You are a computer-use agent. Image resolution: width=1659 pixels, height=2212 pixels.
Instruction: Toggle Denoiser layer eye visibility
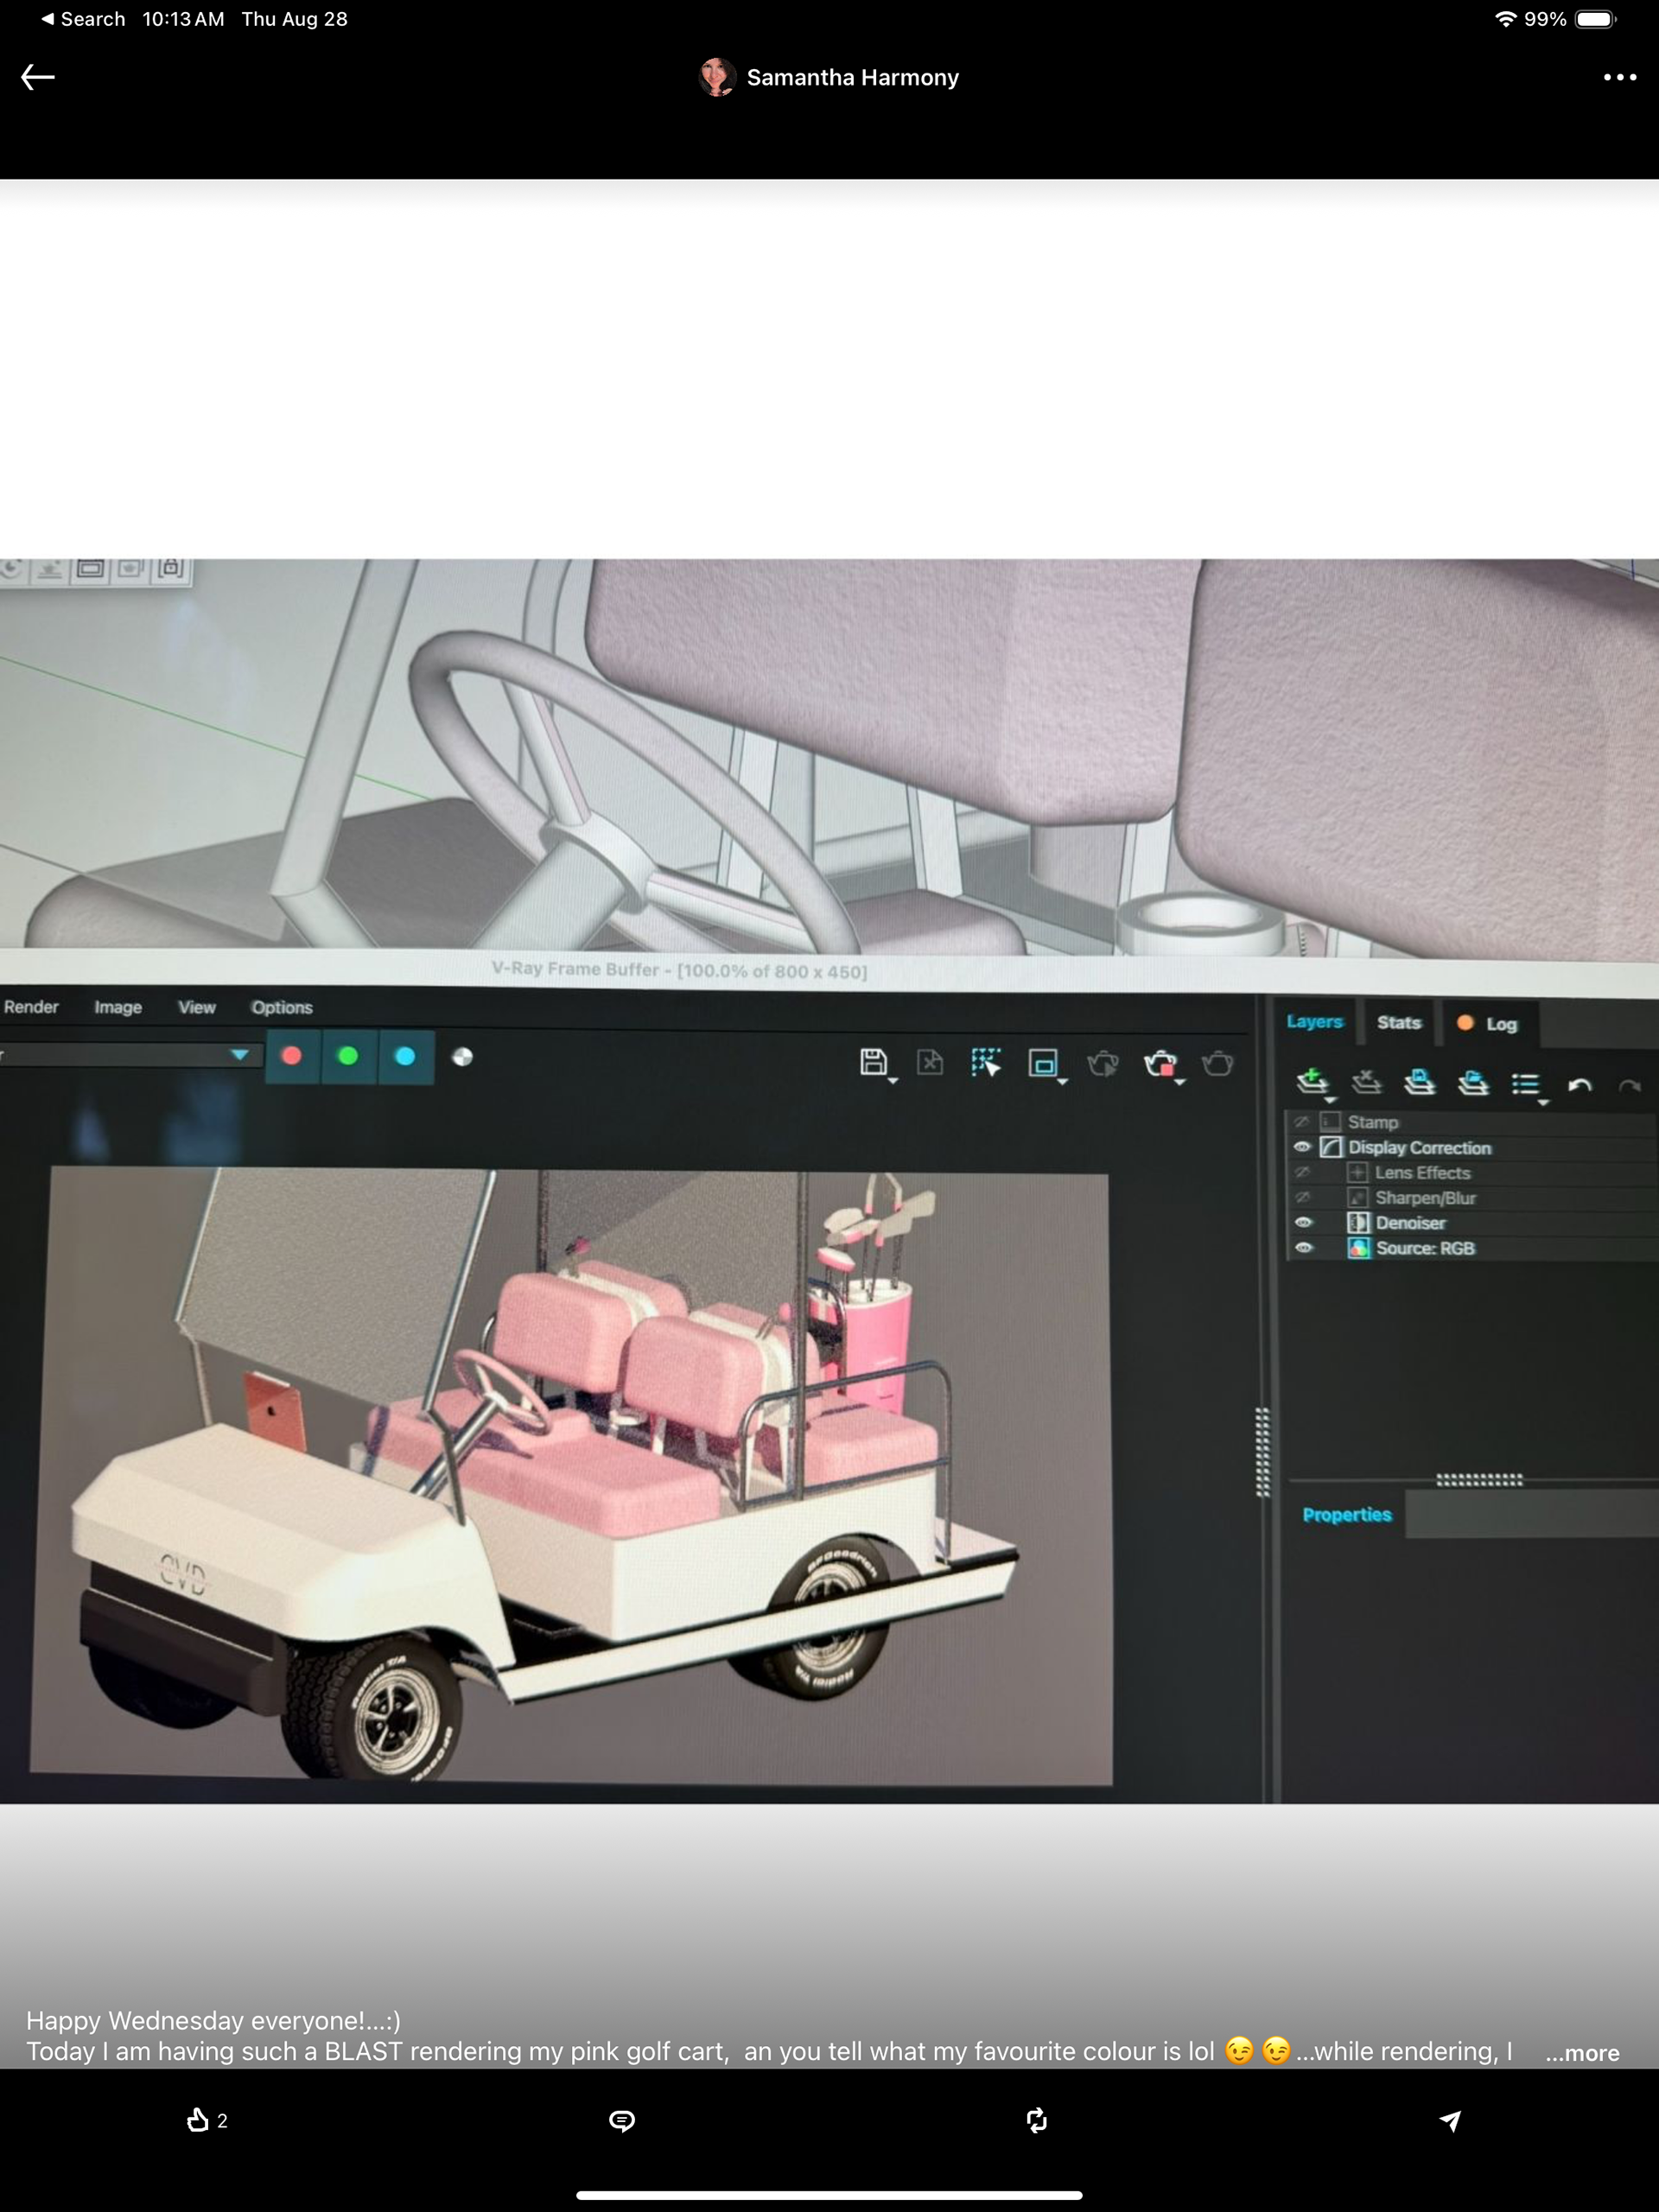1303,1222
